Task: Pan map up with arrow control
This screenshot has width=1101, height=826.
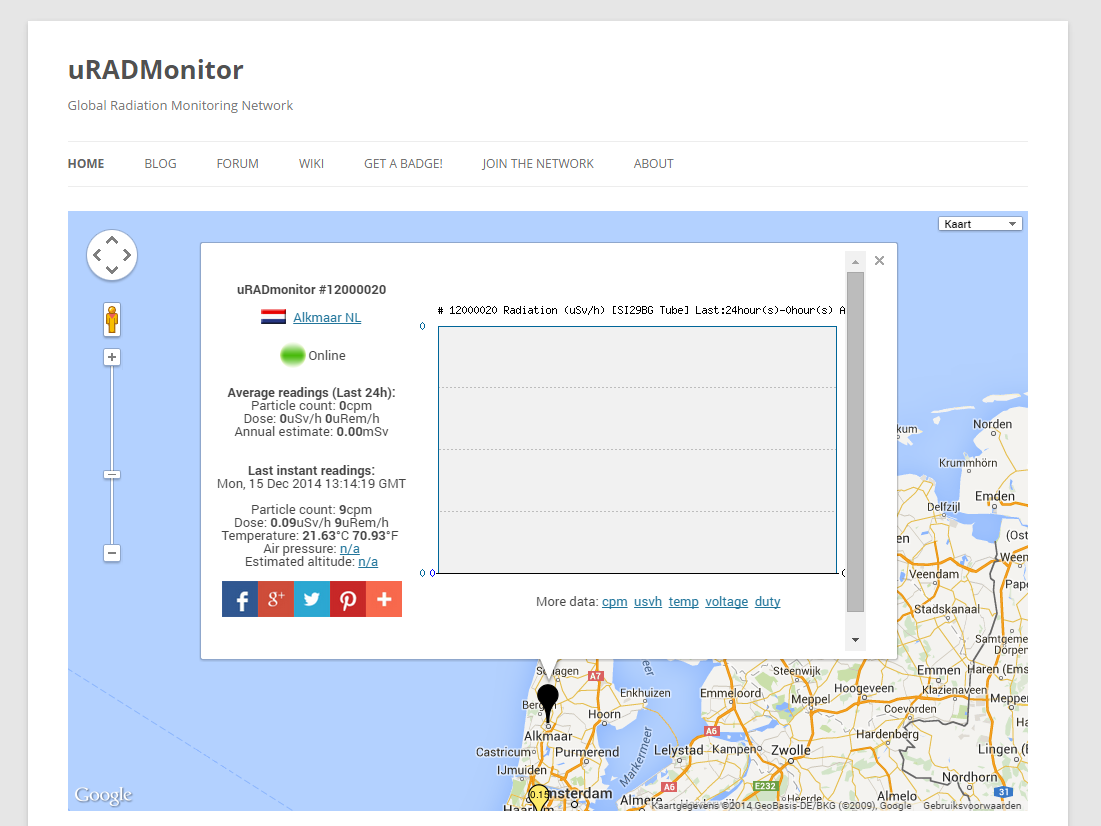Action: click(112, 240)
